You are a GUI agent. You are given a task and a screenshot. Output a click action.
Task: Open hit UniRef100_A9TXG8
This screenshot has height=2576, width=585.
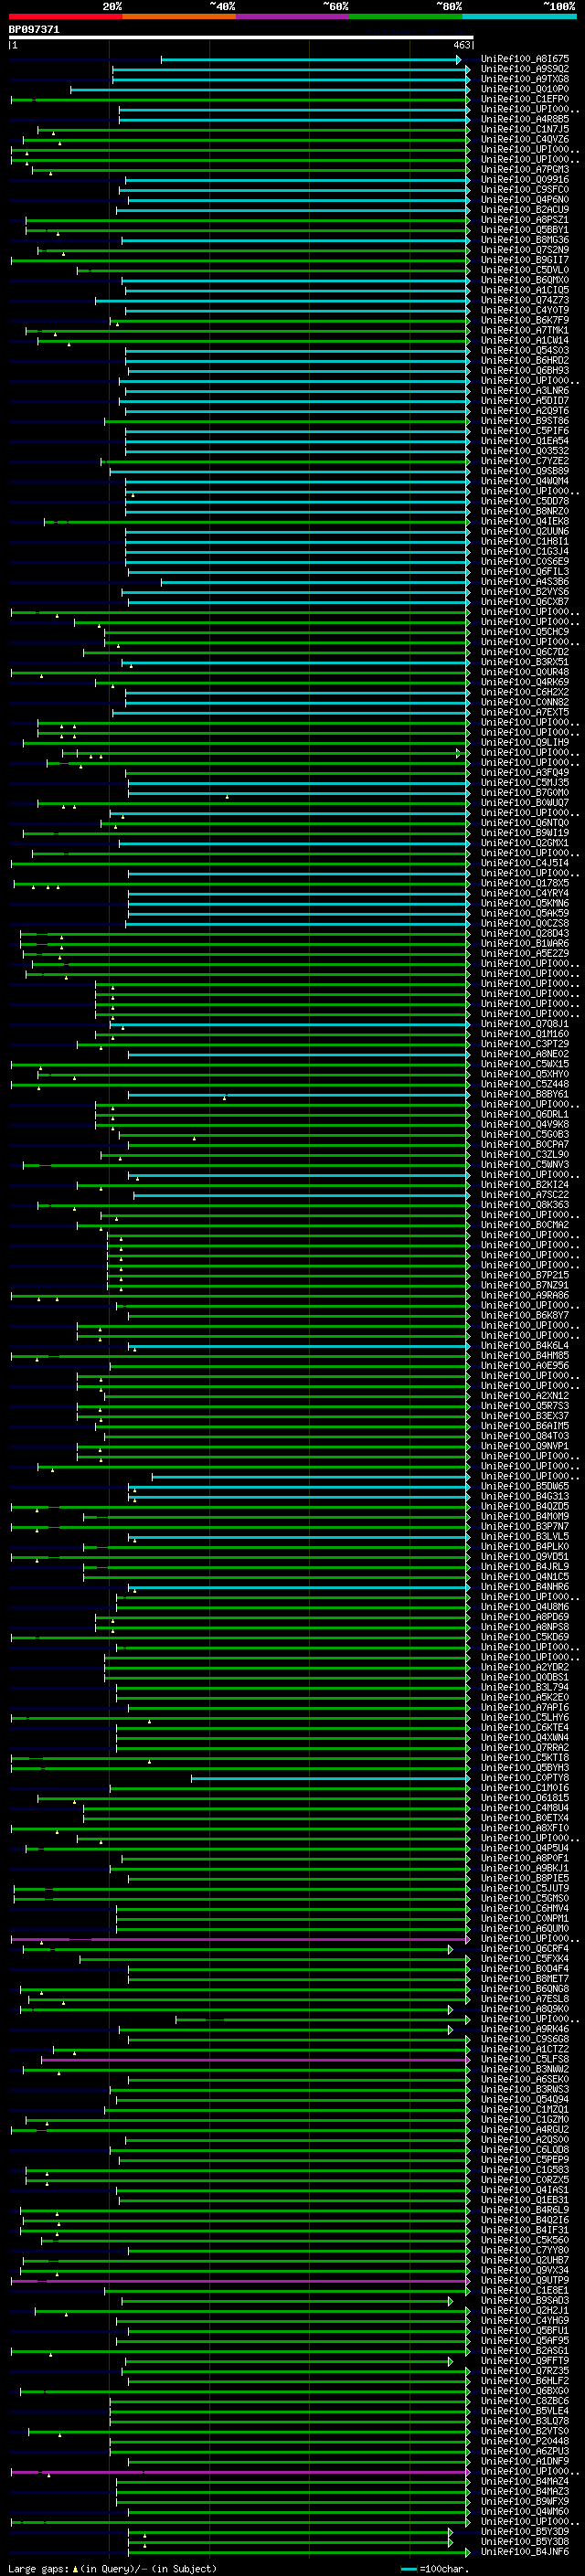tap(525, 80)
